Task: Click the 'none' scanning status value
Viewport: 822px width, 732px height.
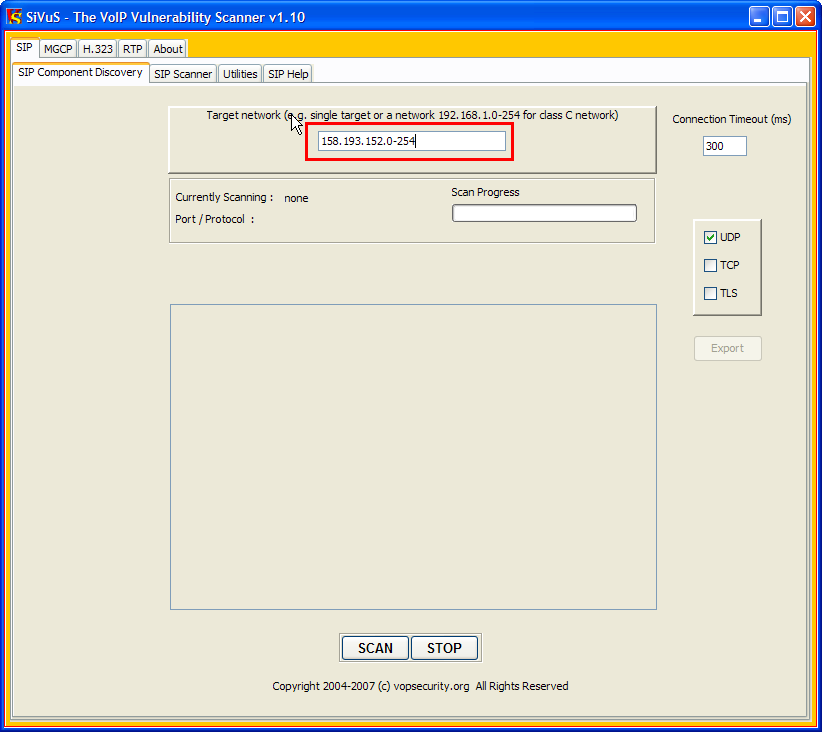Action: 296,198
